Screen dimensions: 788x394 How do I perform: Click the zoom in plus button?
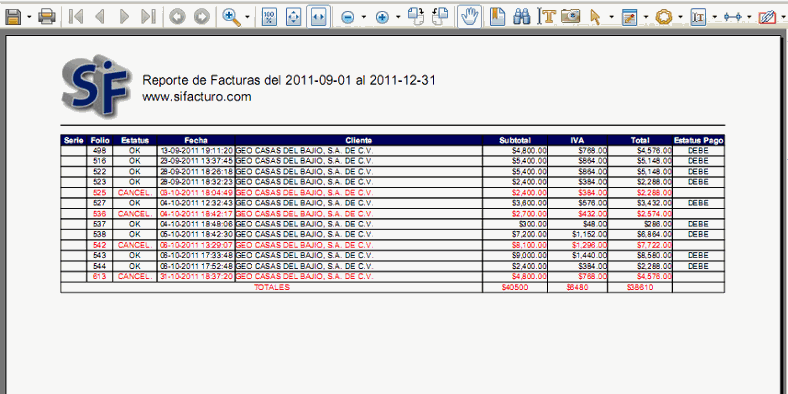(382, 17)
